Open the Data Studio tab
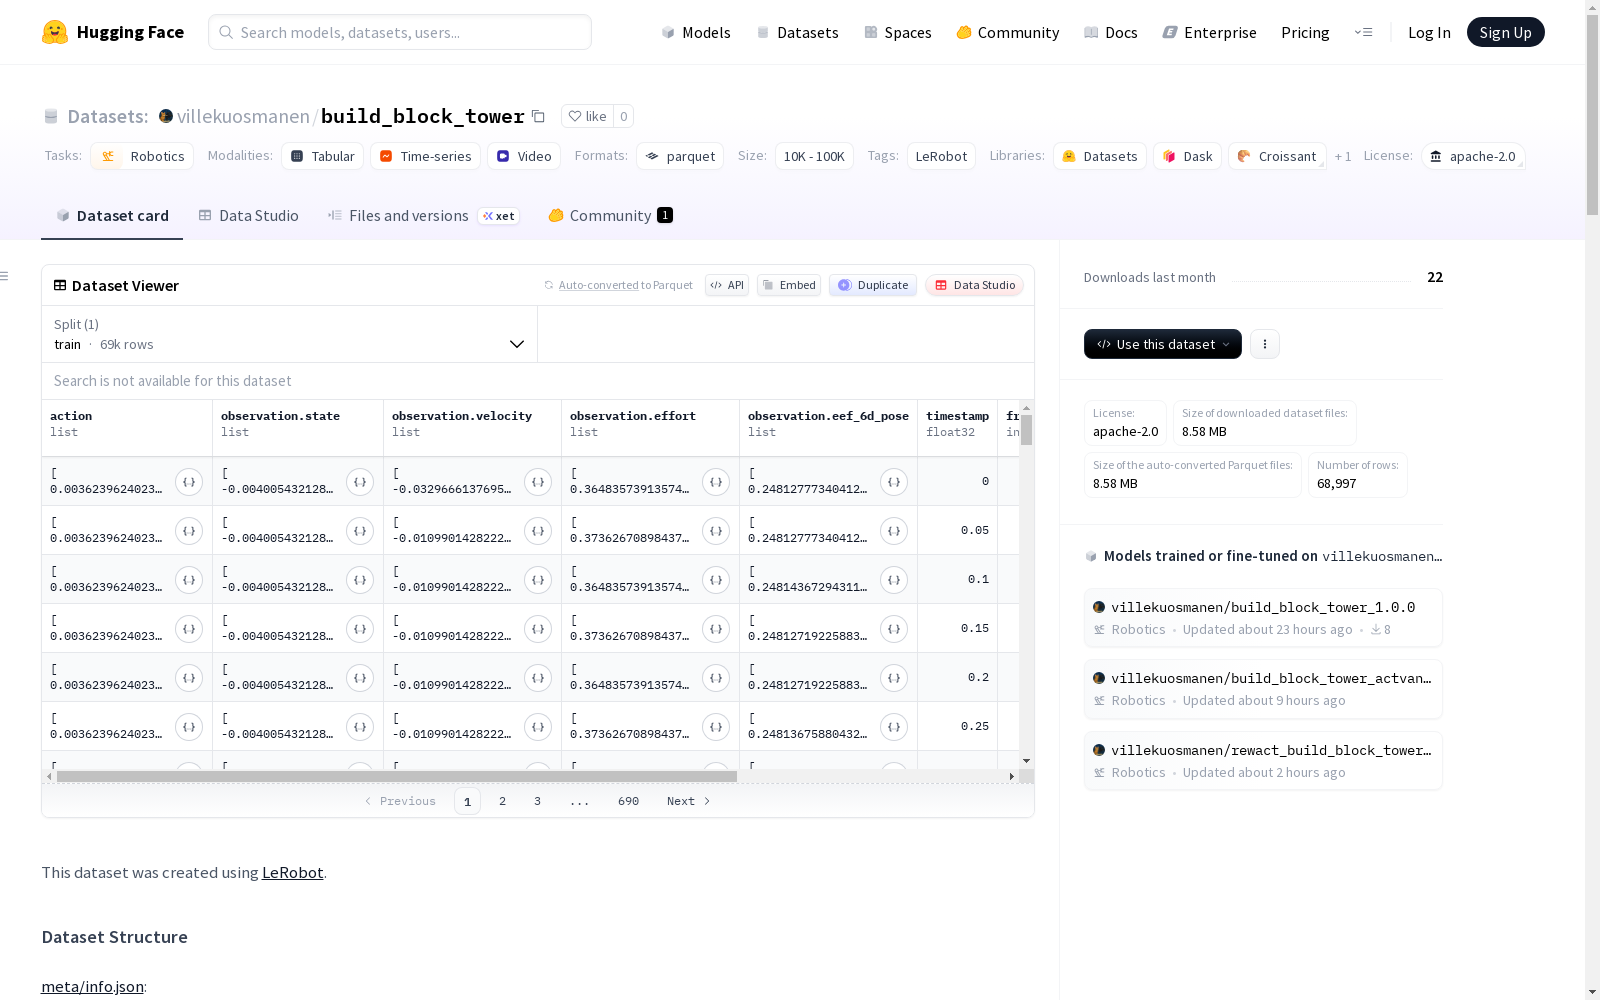The height and width of the screenshot is (1000, 1600). [x=248, y=216]
